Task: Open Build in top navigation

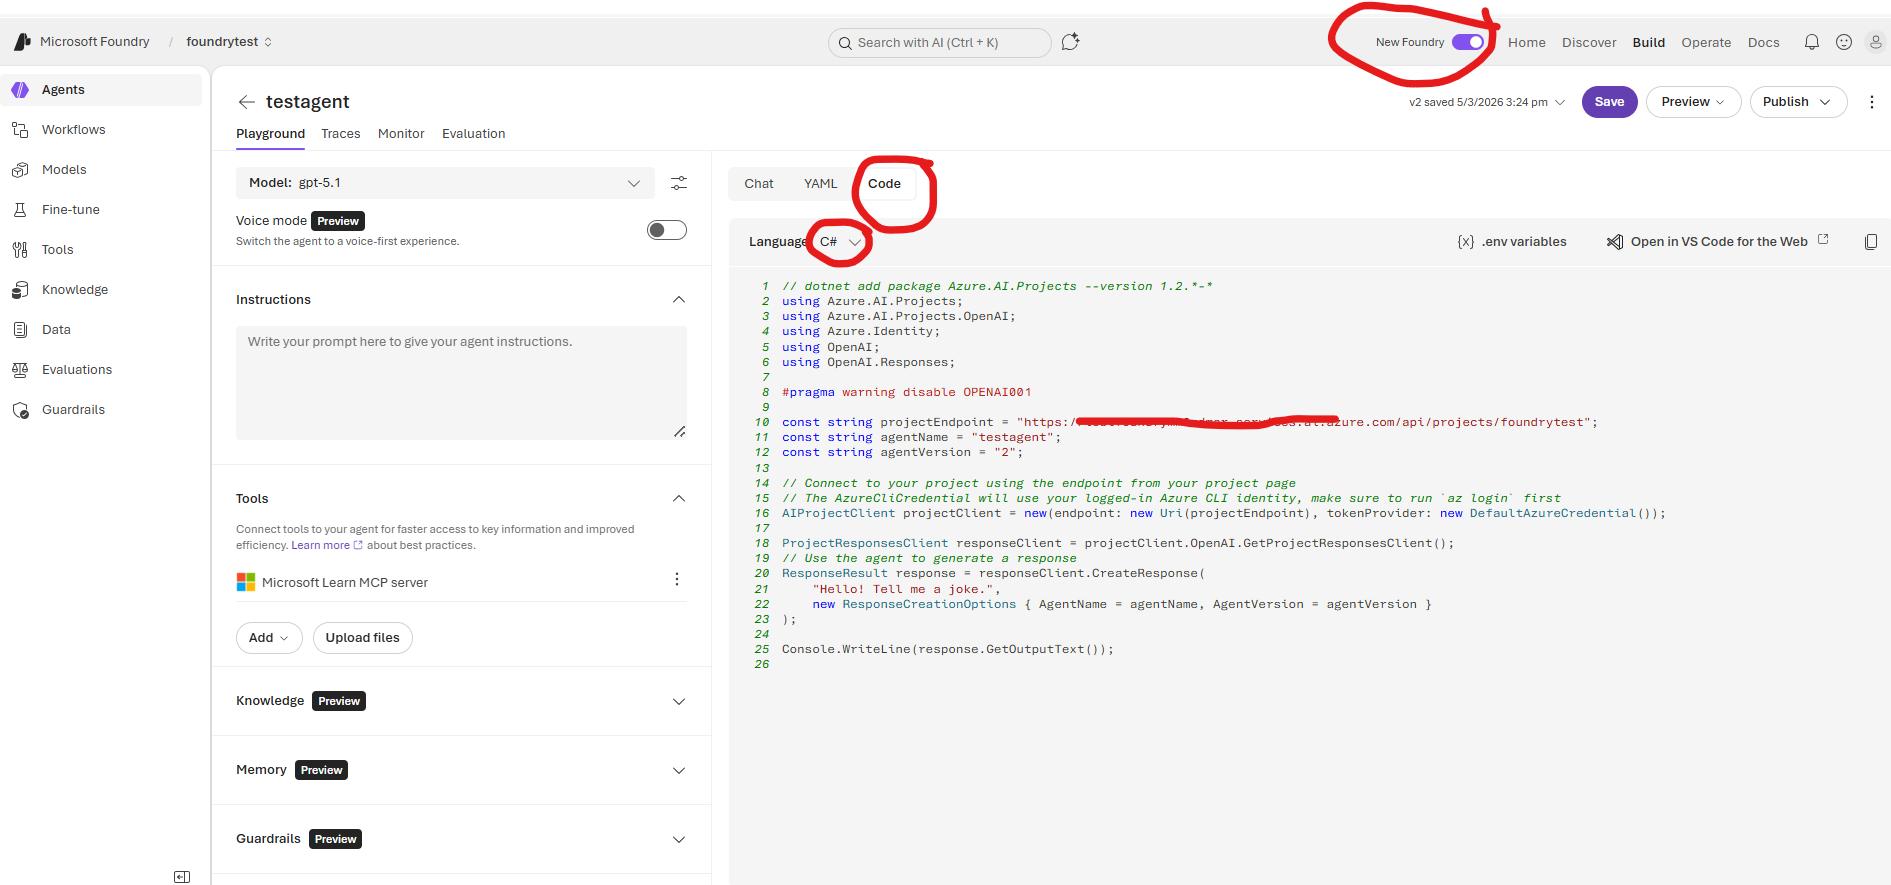Action: point(1648,43)
